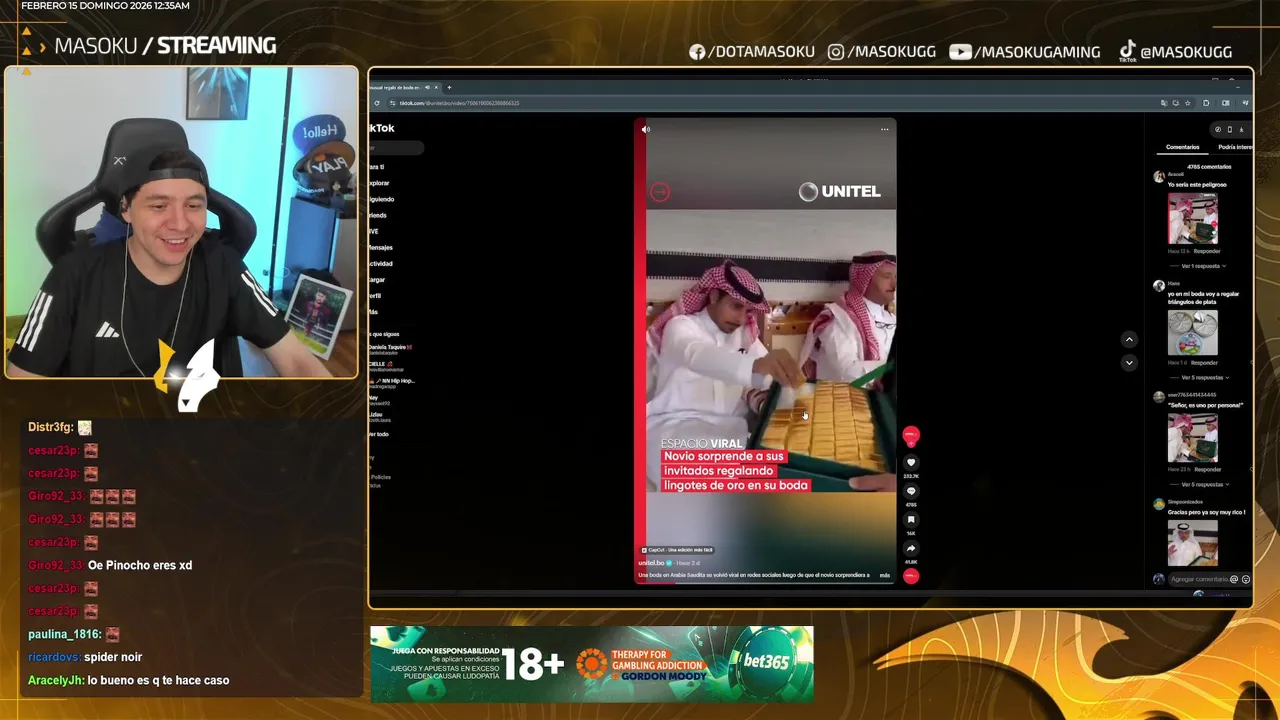This screenshot has width=1280, height=720.
Task: Open Mensajes in TikTok sidebar
Action: click(380, 248)
